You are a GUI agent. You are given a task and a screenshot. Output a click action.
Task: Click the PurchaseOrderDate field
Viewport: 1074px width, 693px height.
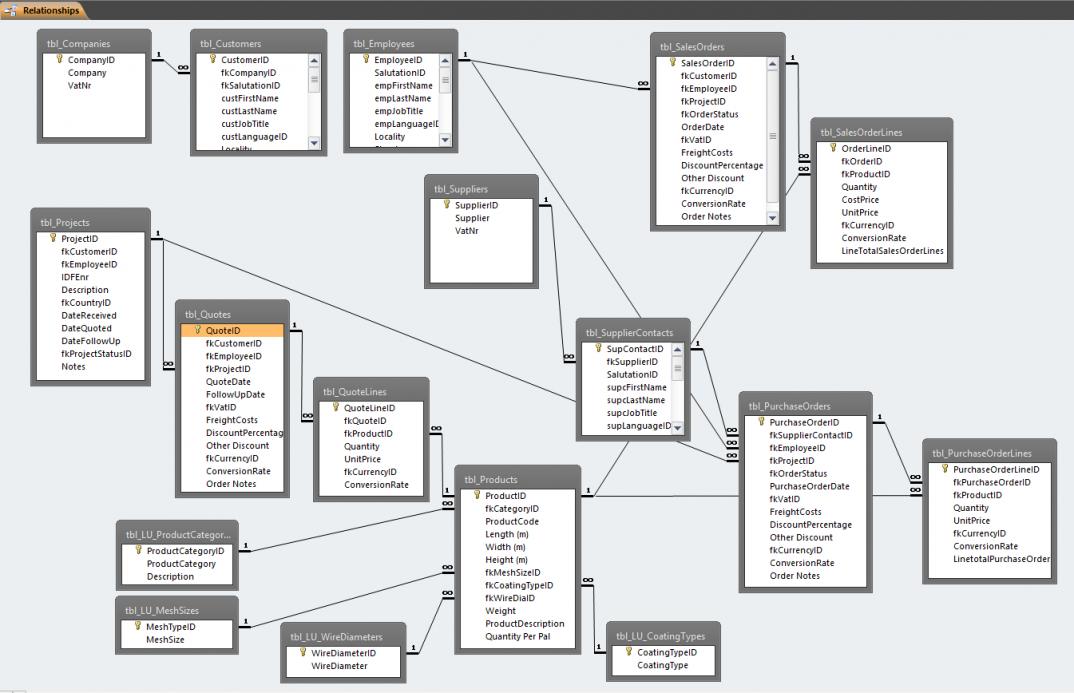click(x=809, y=486)
